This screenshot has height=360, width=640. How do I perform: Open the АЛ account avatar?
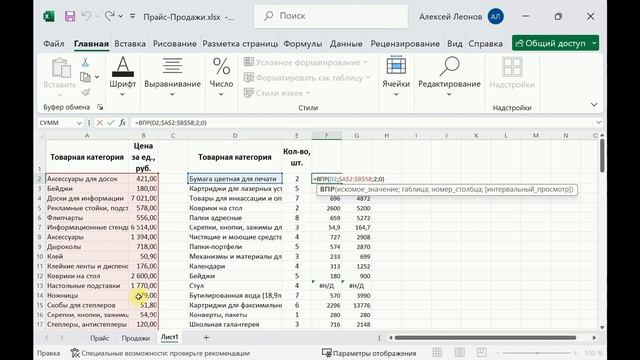(x=496, y=16)
